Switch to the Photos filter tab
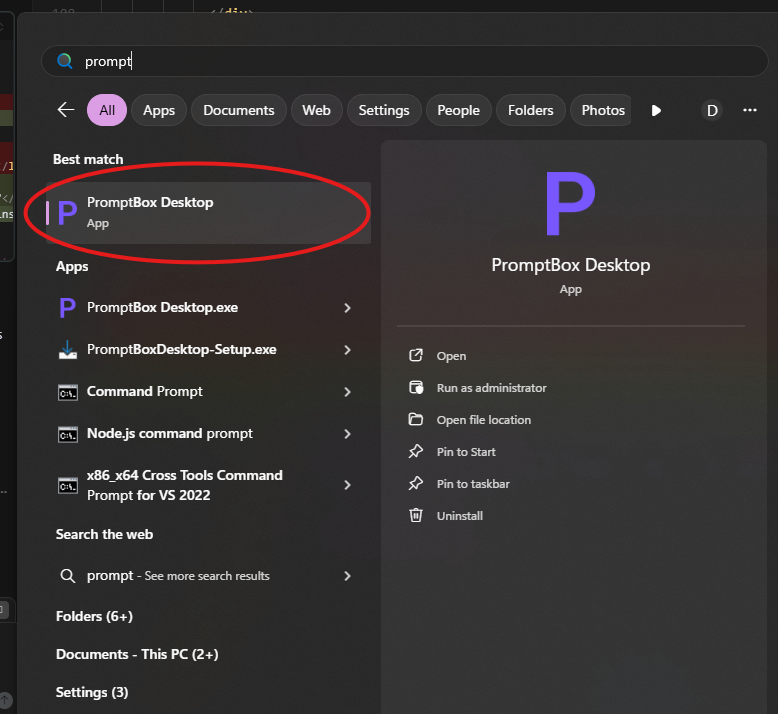The height and width of the screenshot is (714, 778). [x=601, y=110]
